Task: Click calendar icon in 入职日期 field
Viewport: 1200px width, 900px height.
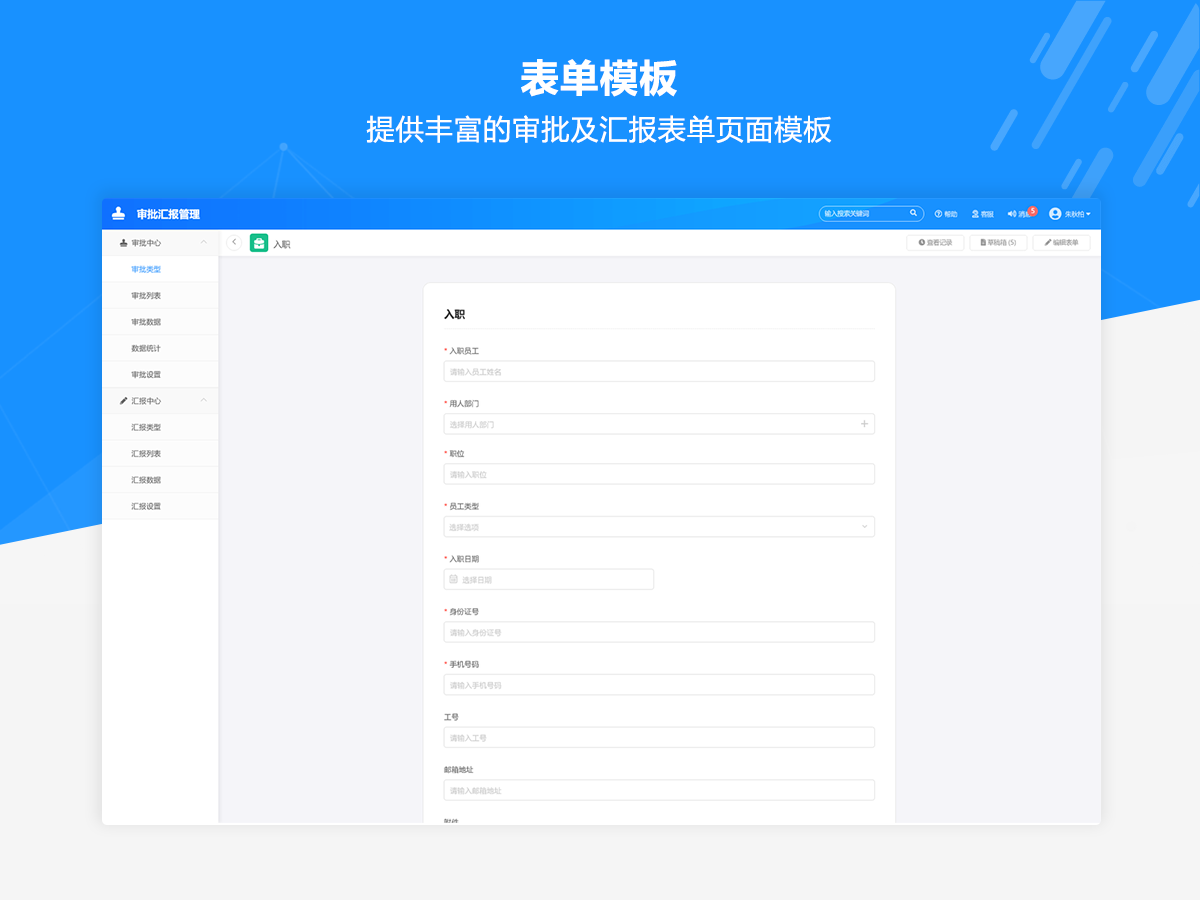Action: [454, 579]
